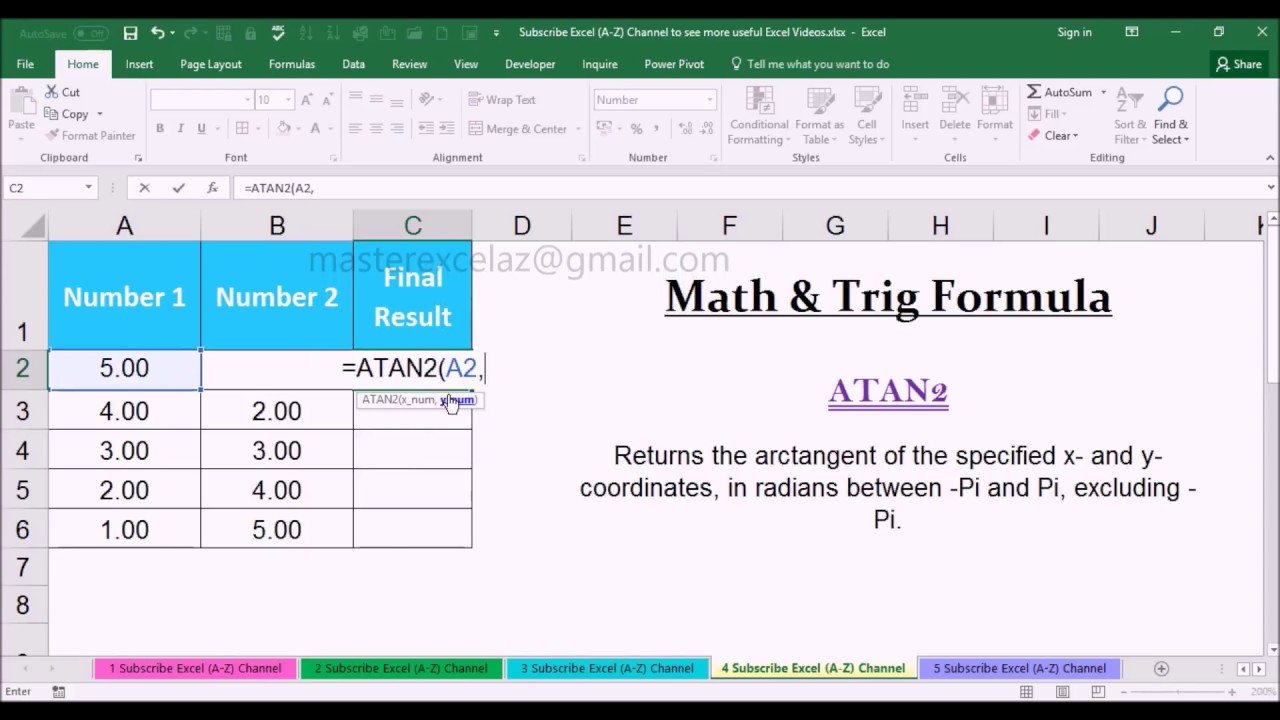Click the column D header
Viewport: 1280px width, 720px height.
522,227
